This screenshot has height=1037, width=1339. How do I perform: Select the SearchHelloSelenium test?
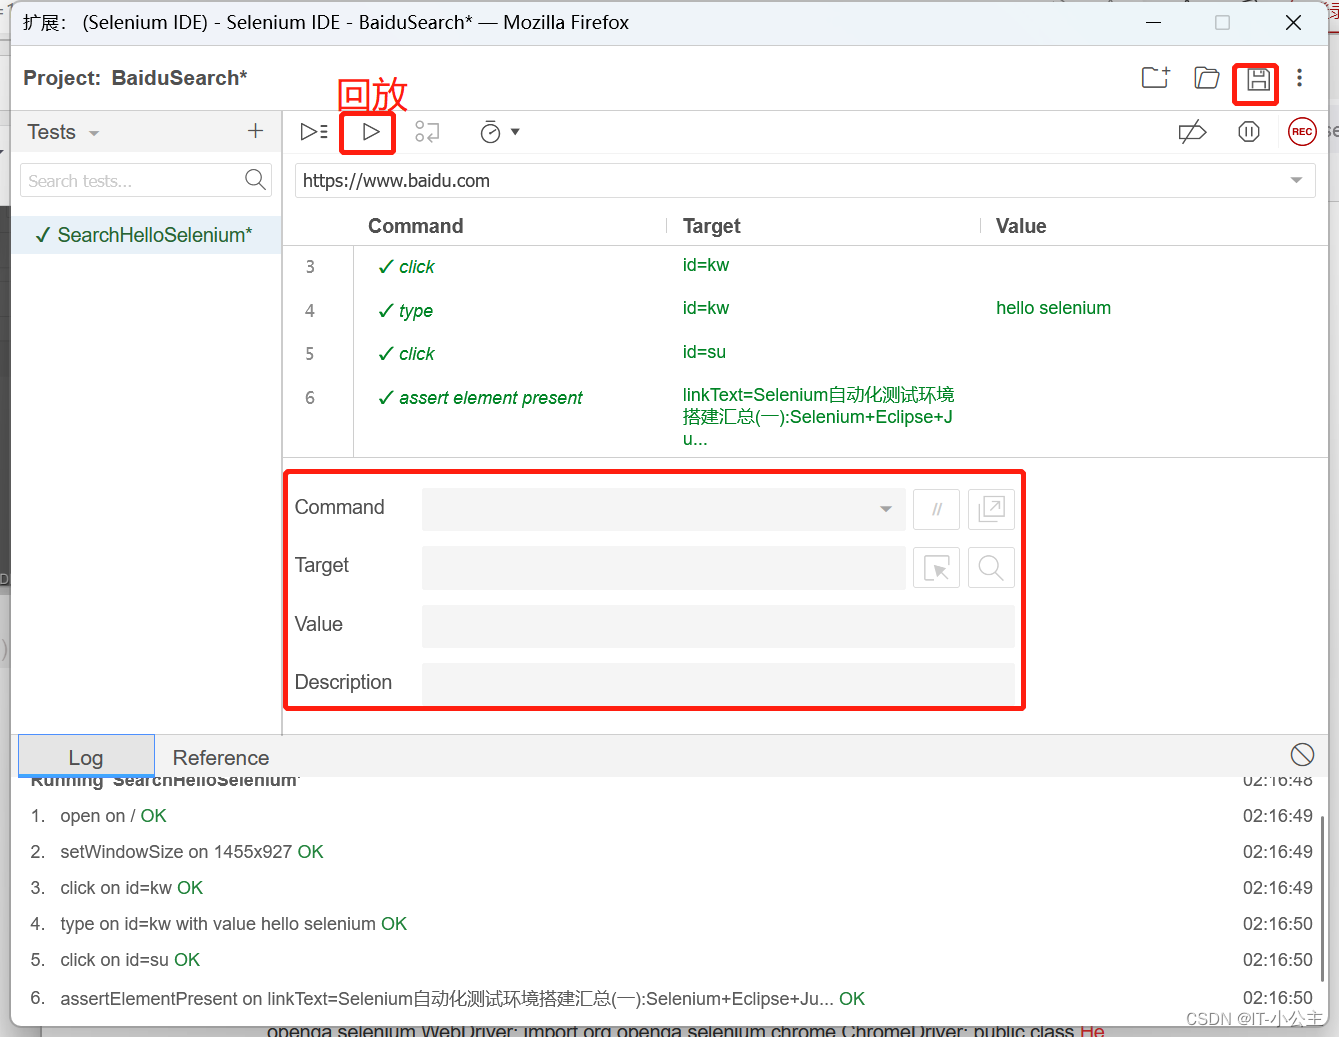[x=146, y=235]
